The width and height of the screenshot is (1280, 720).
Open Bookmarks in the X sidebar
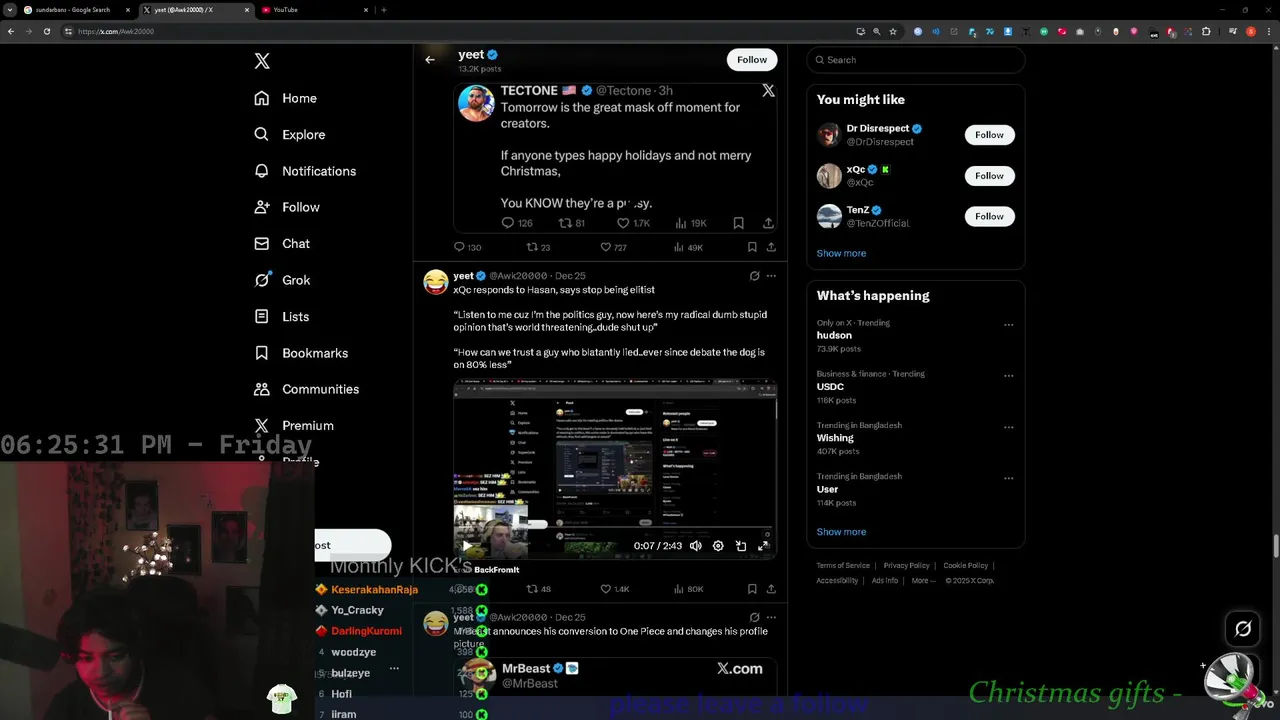click(301, 353)
